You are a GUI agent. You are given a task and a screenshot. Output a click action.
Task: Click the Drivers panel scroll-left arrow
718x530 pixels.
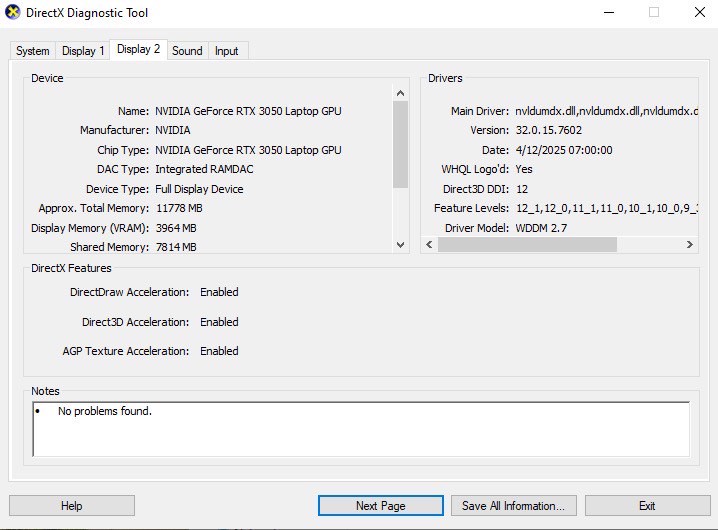429,245
